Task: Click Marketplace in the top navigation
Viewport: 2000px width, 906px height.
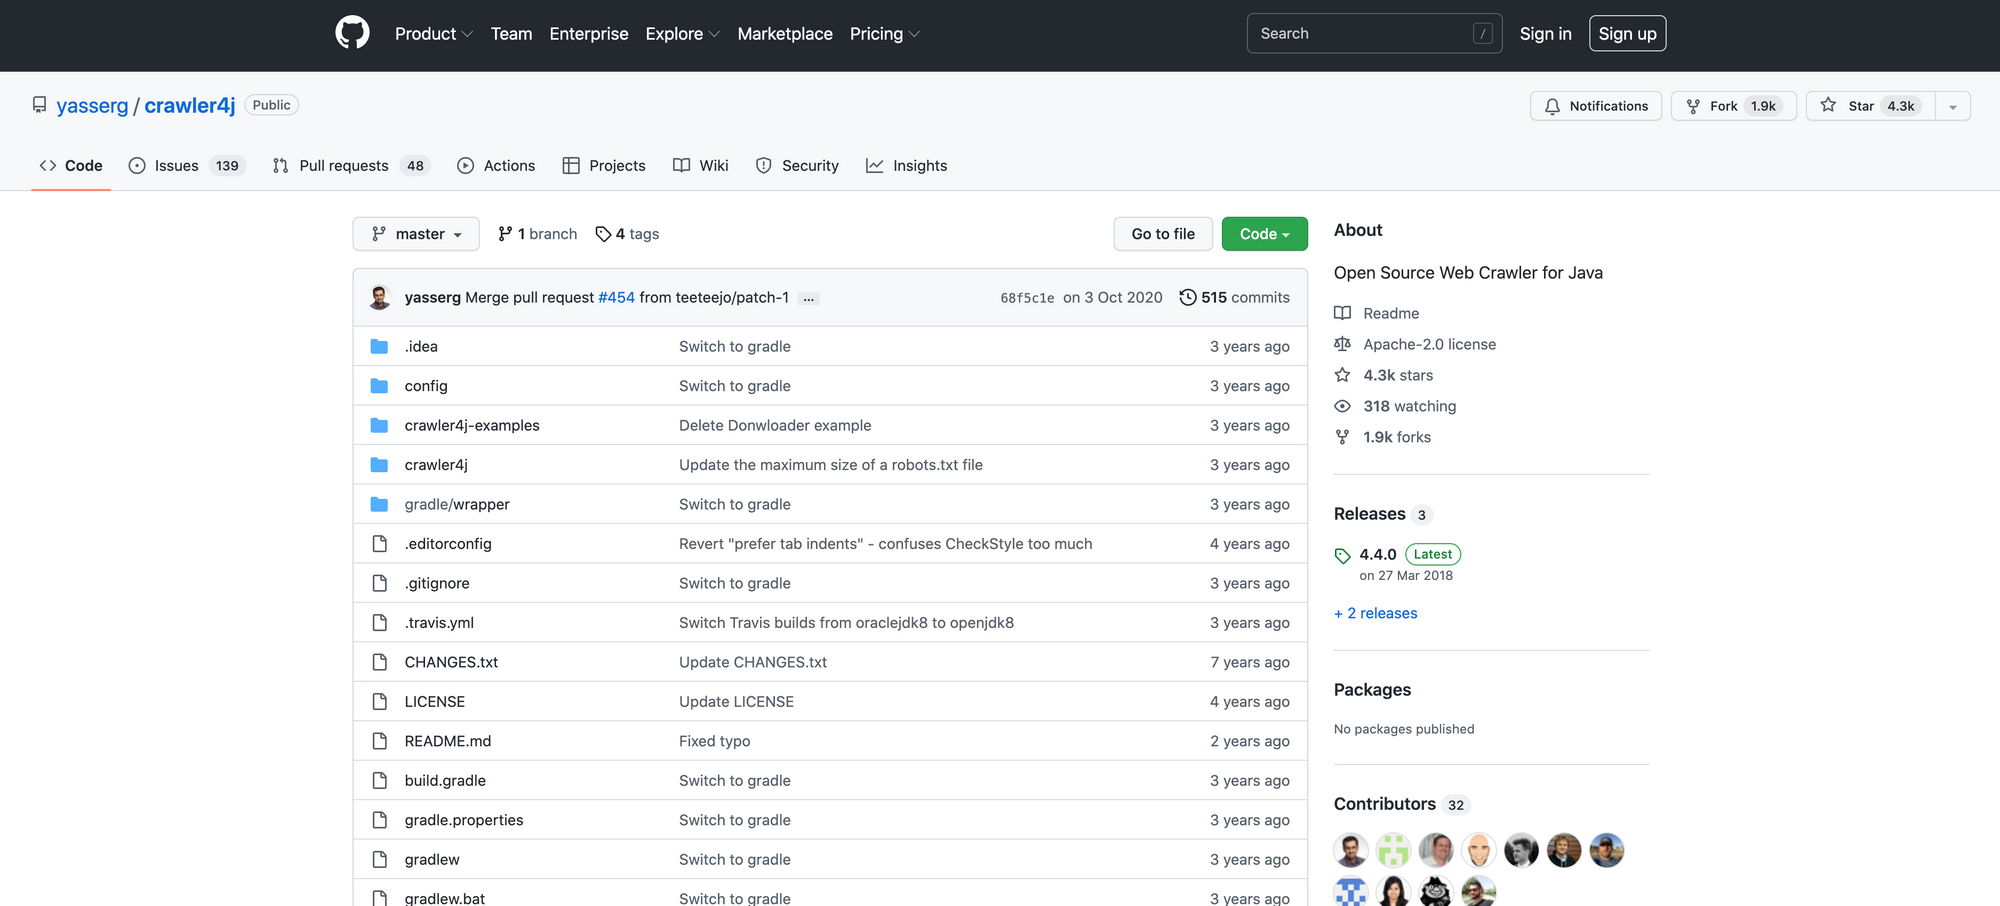Action: pyautogui.click(x=785, y=34)
